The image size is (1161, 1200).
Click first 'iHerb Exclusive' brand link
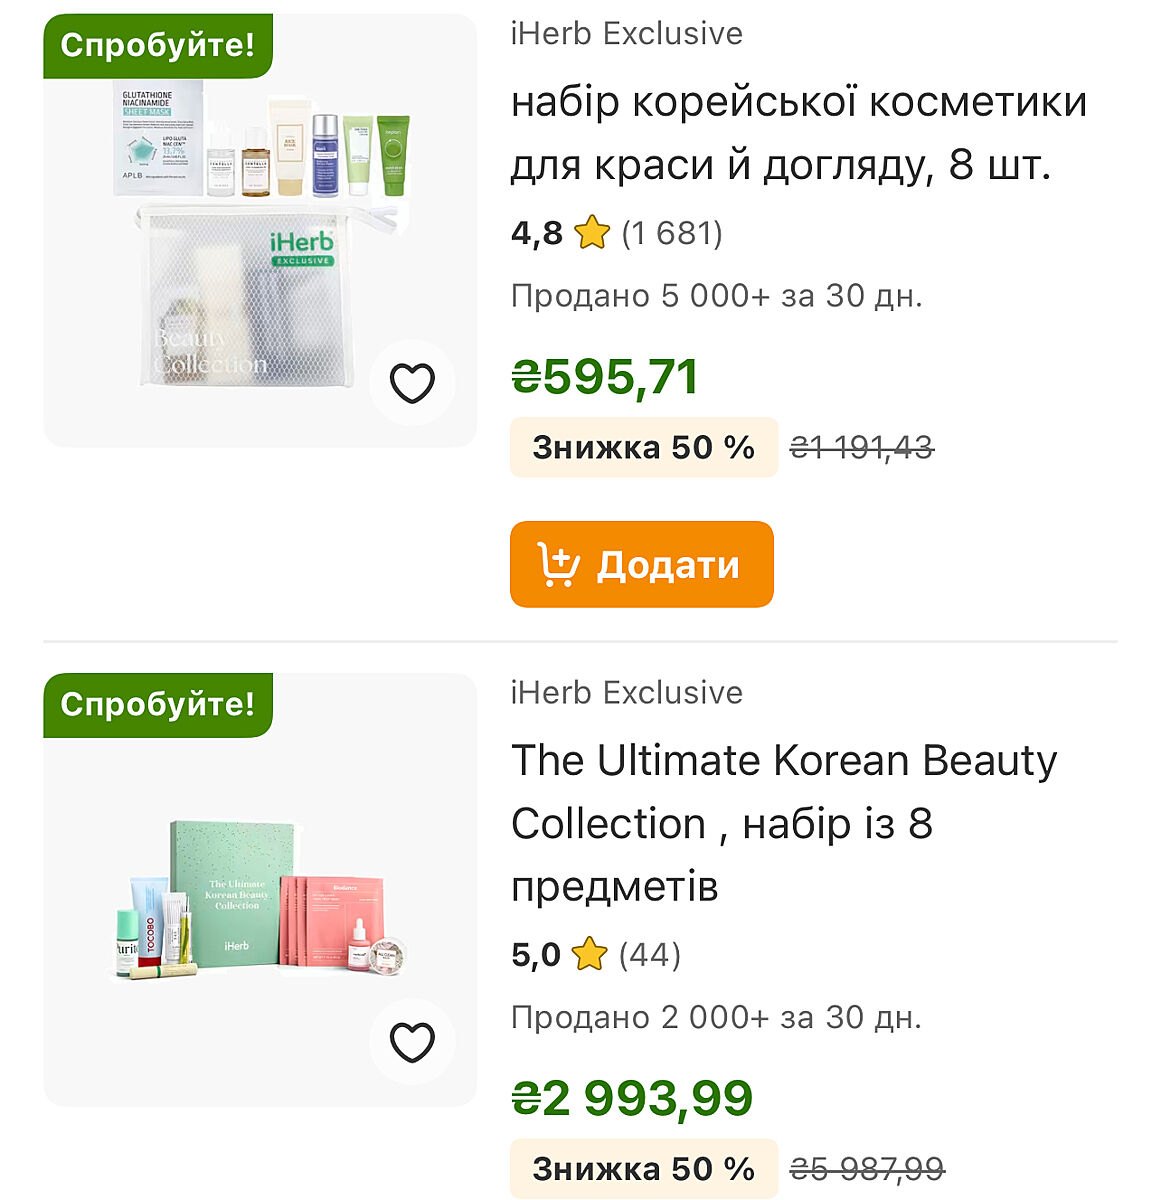(626, 34)
